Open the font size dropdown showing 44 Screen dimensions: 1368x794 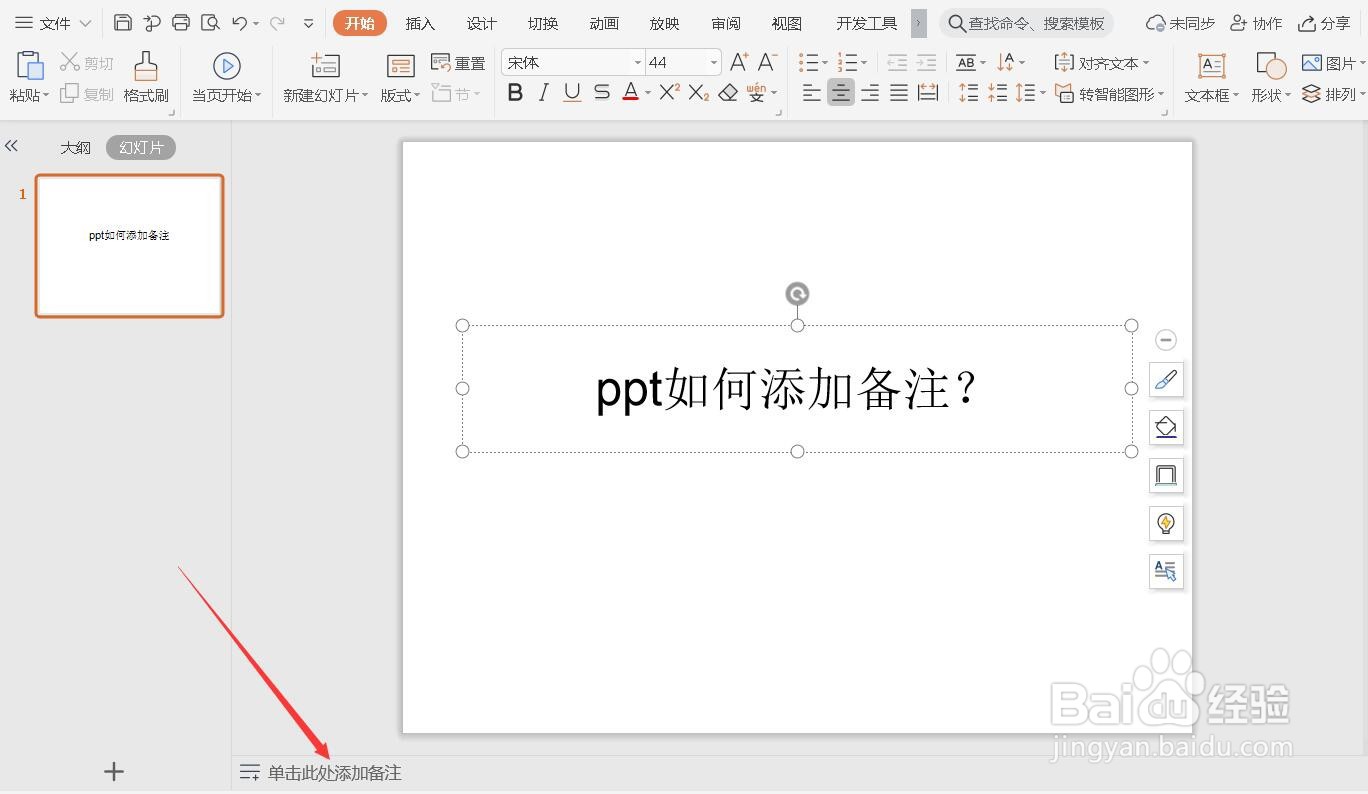click(713, 63)
